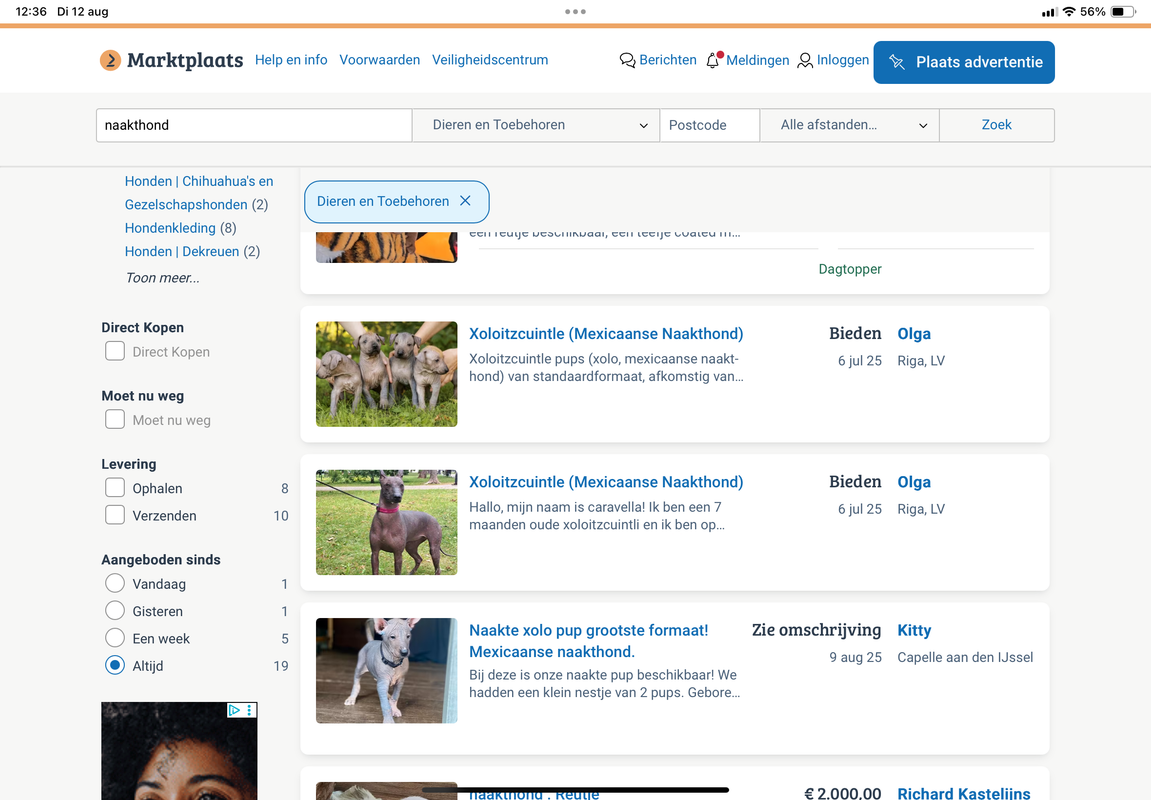The image size is (1151, 800).
Task: Open the Xoloitzcuintle pups listing title
Action: (606, 334)
